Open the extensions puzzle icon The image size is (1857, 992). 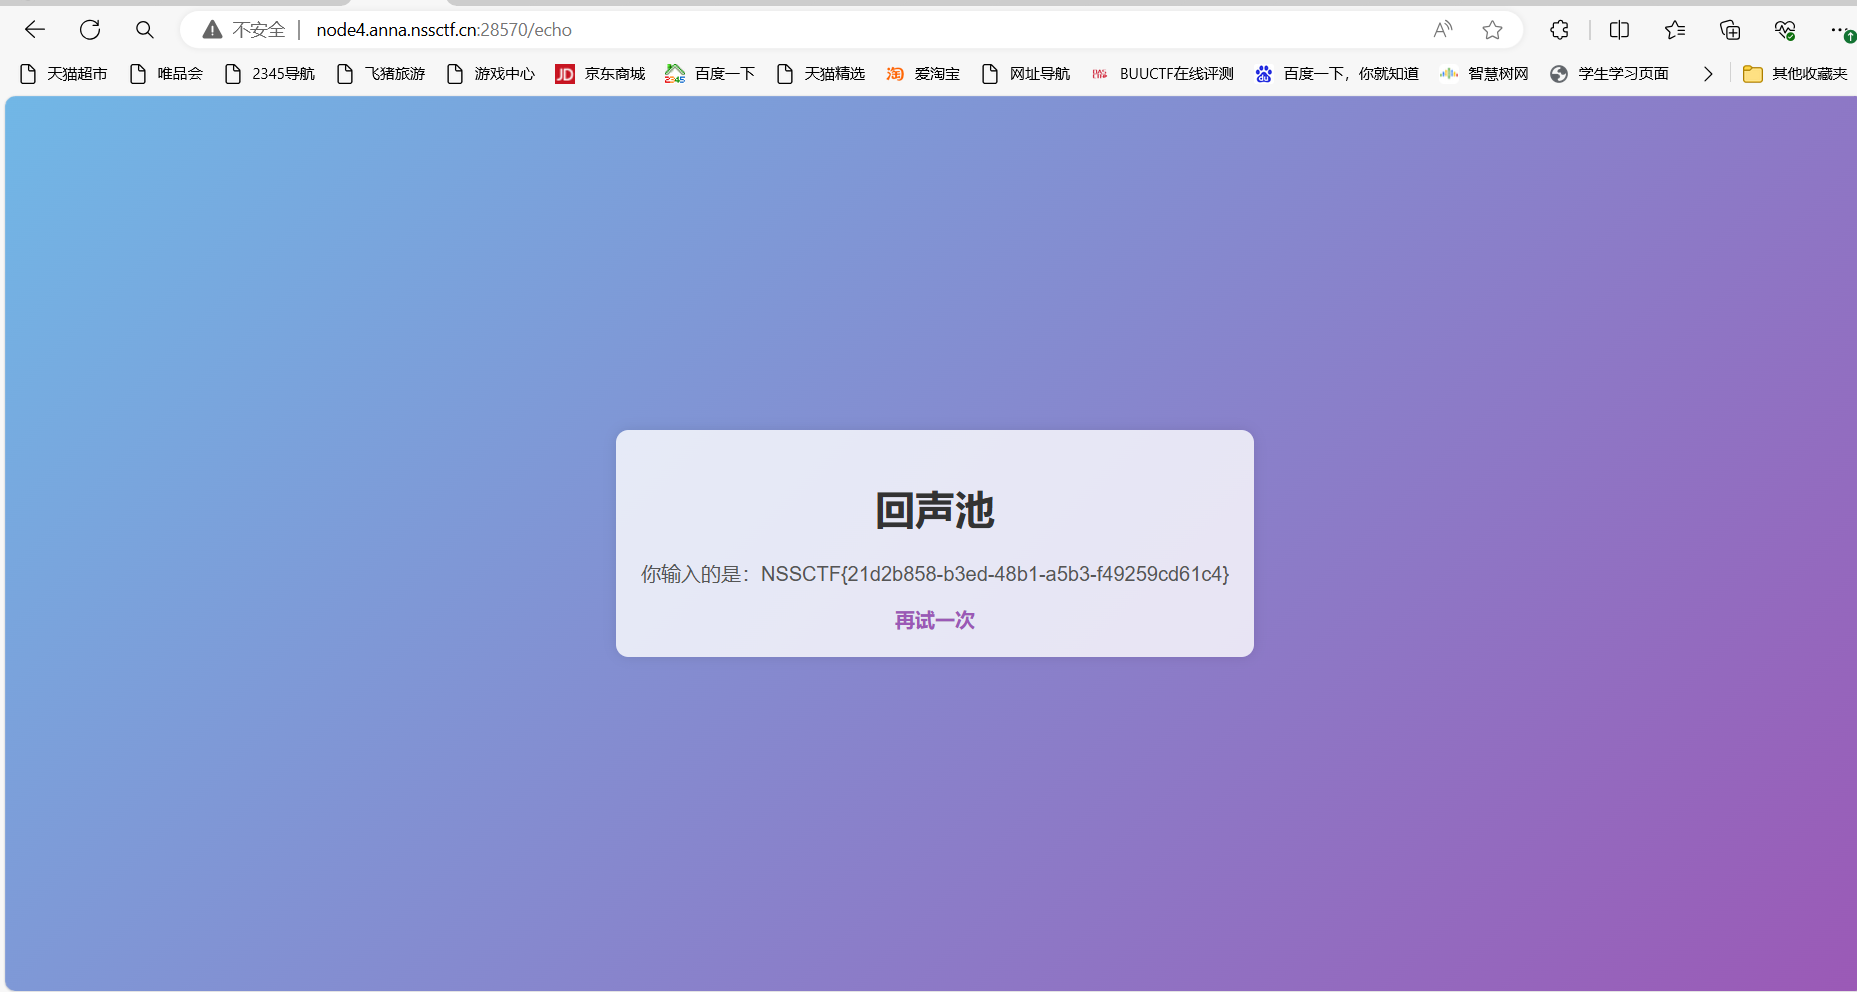pyautogui.click(x=1559, y=30)
